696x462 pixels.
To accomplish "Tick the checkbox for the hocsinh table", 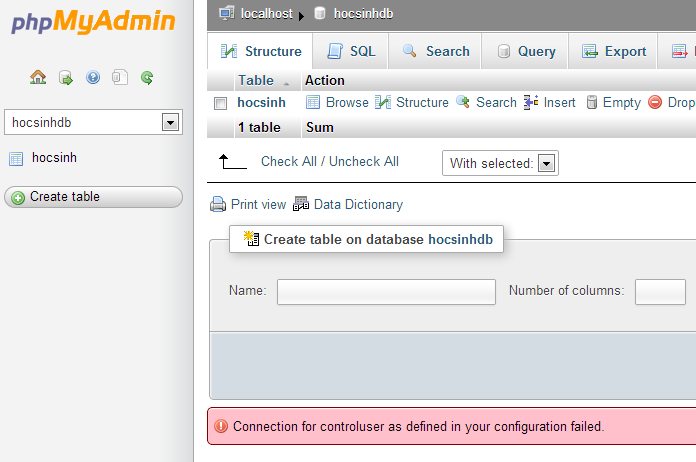I will [x=220, y=103].
